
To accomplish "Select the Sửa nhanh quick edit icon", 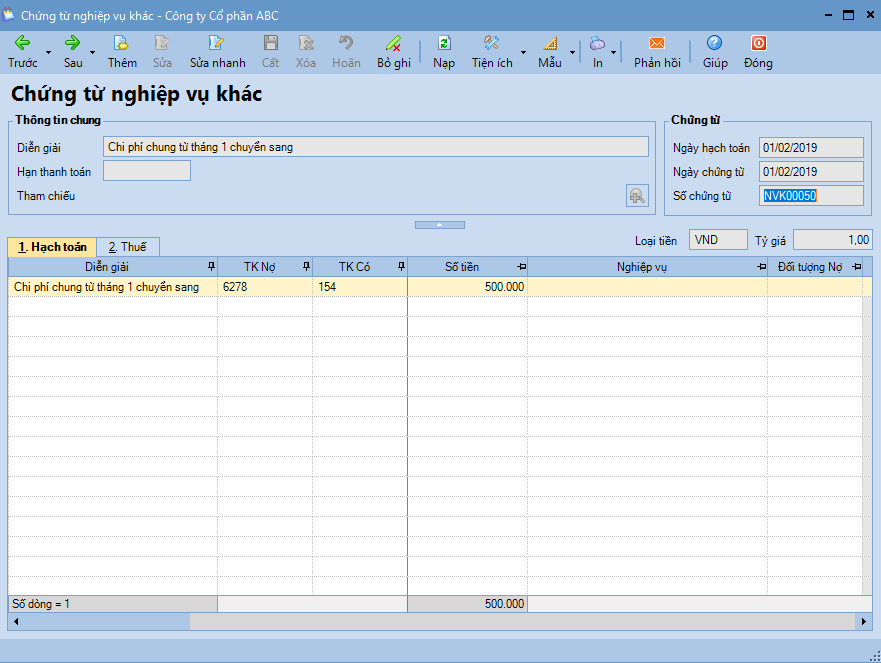I will 217,45.
